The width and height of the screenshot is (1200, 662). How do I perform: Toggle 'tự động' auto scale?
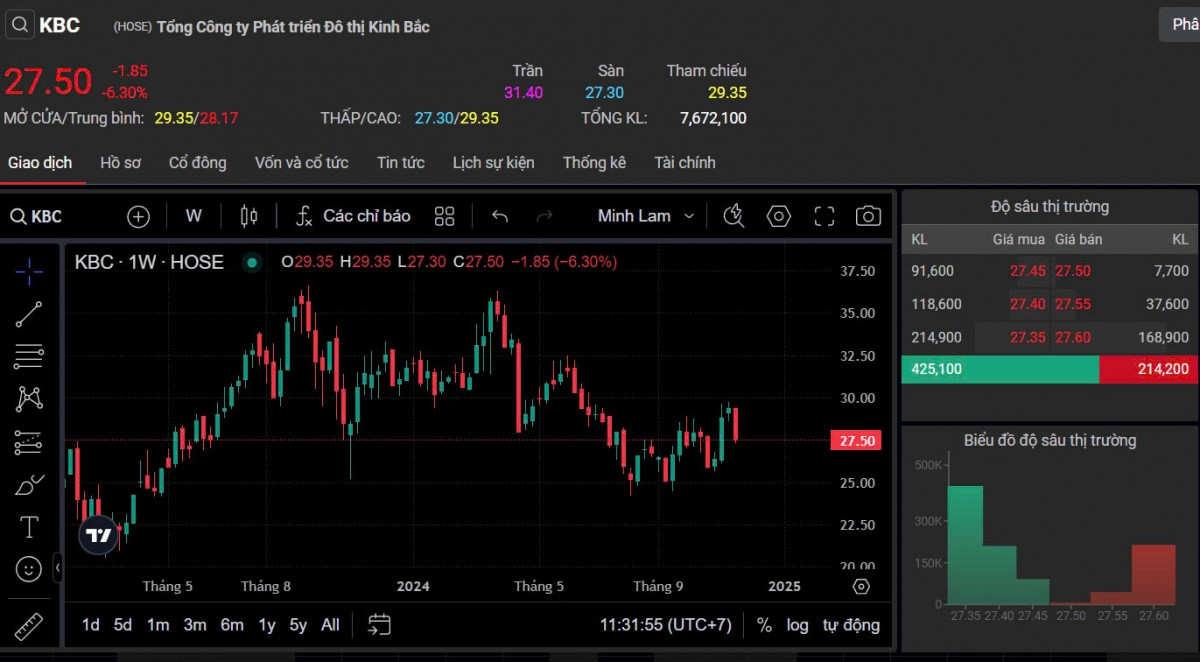pyautogui.click(x=851, y=625)
